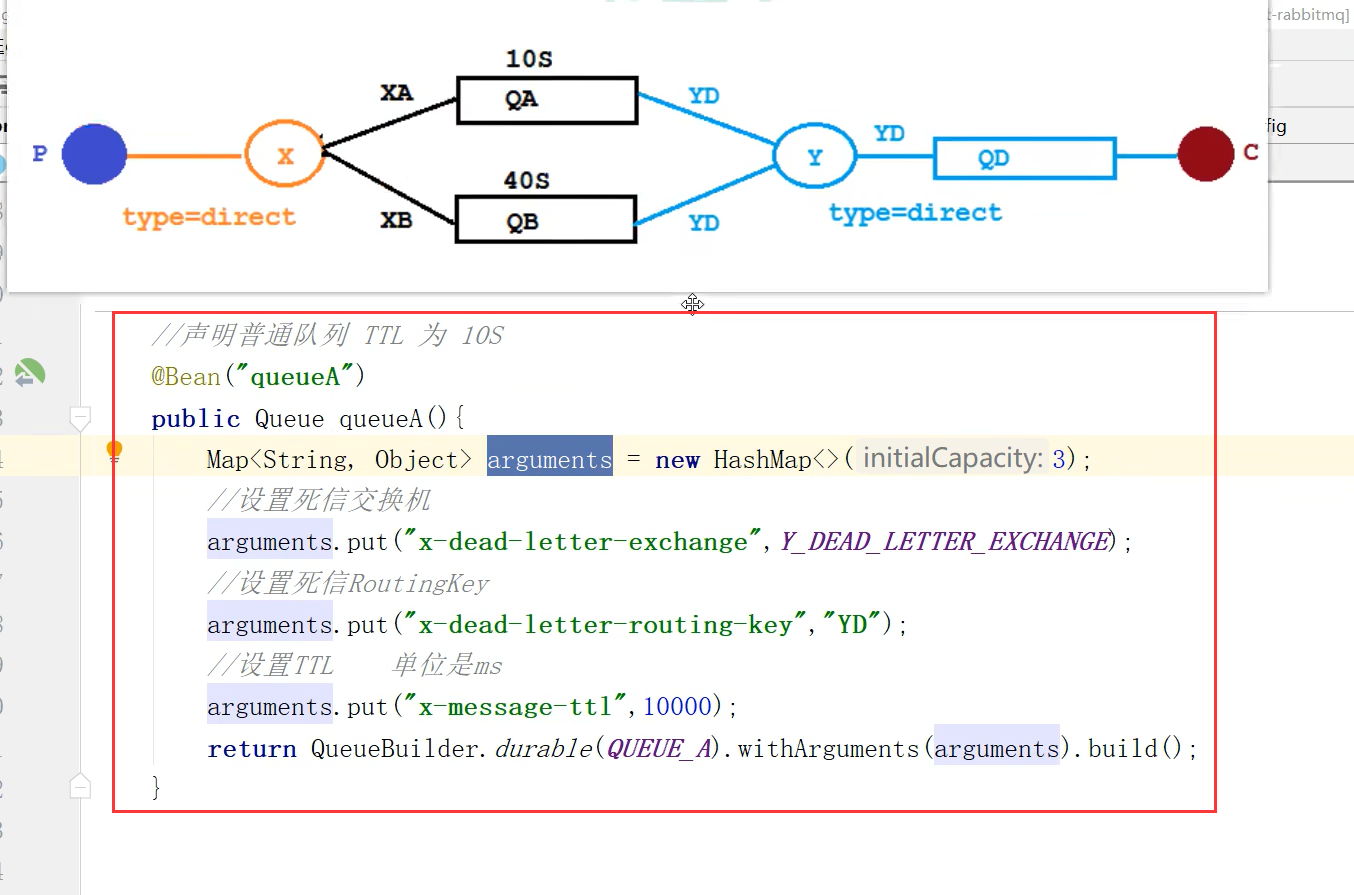Click the 10S label above QA
Screen dimensions: 1354x895
click(529, 60)
